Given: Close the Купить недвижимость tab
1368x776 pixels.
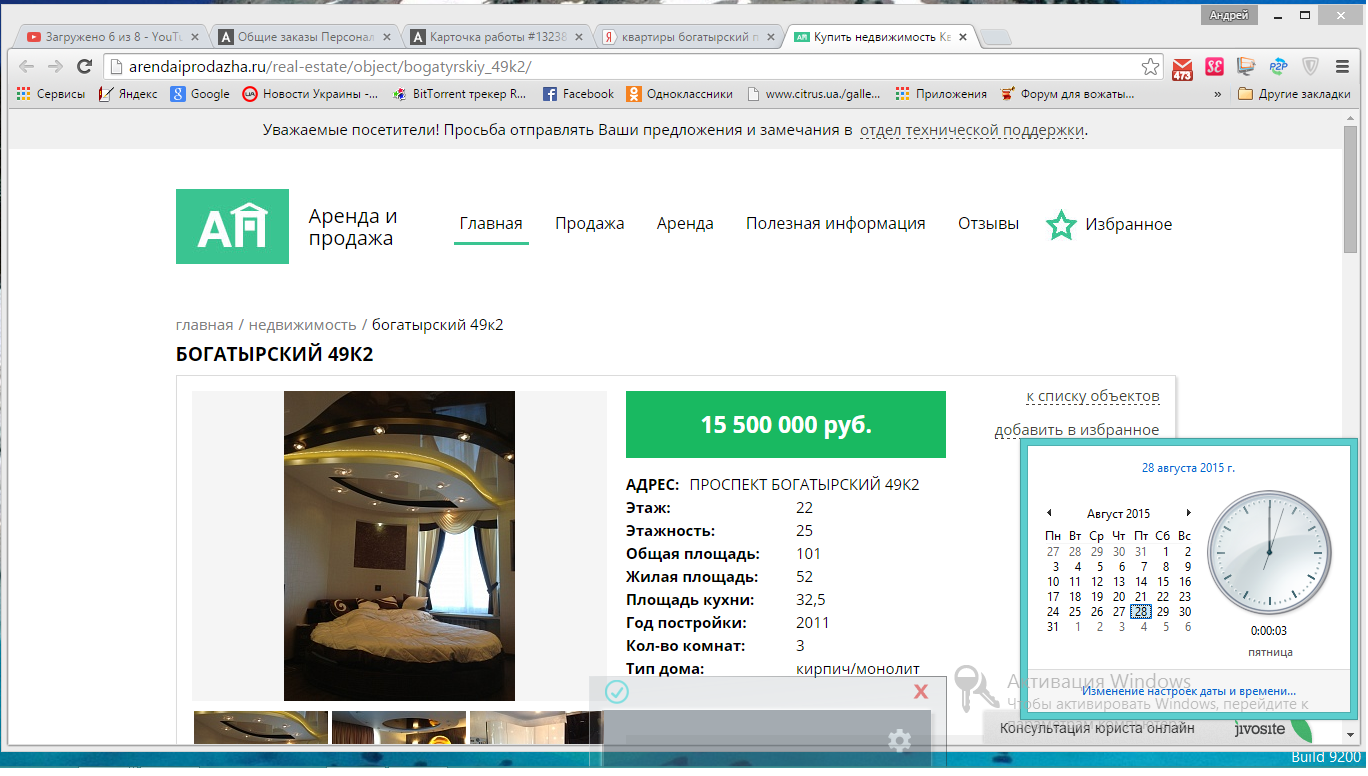Looking at the screenshot, I should (964, 37).
